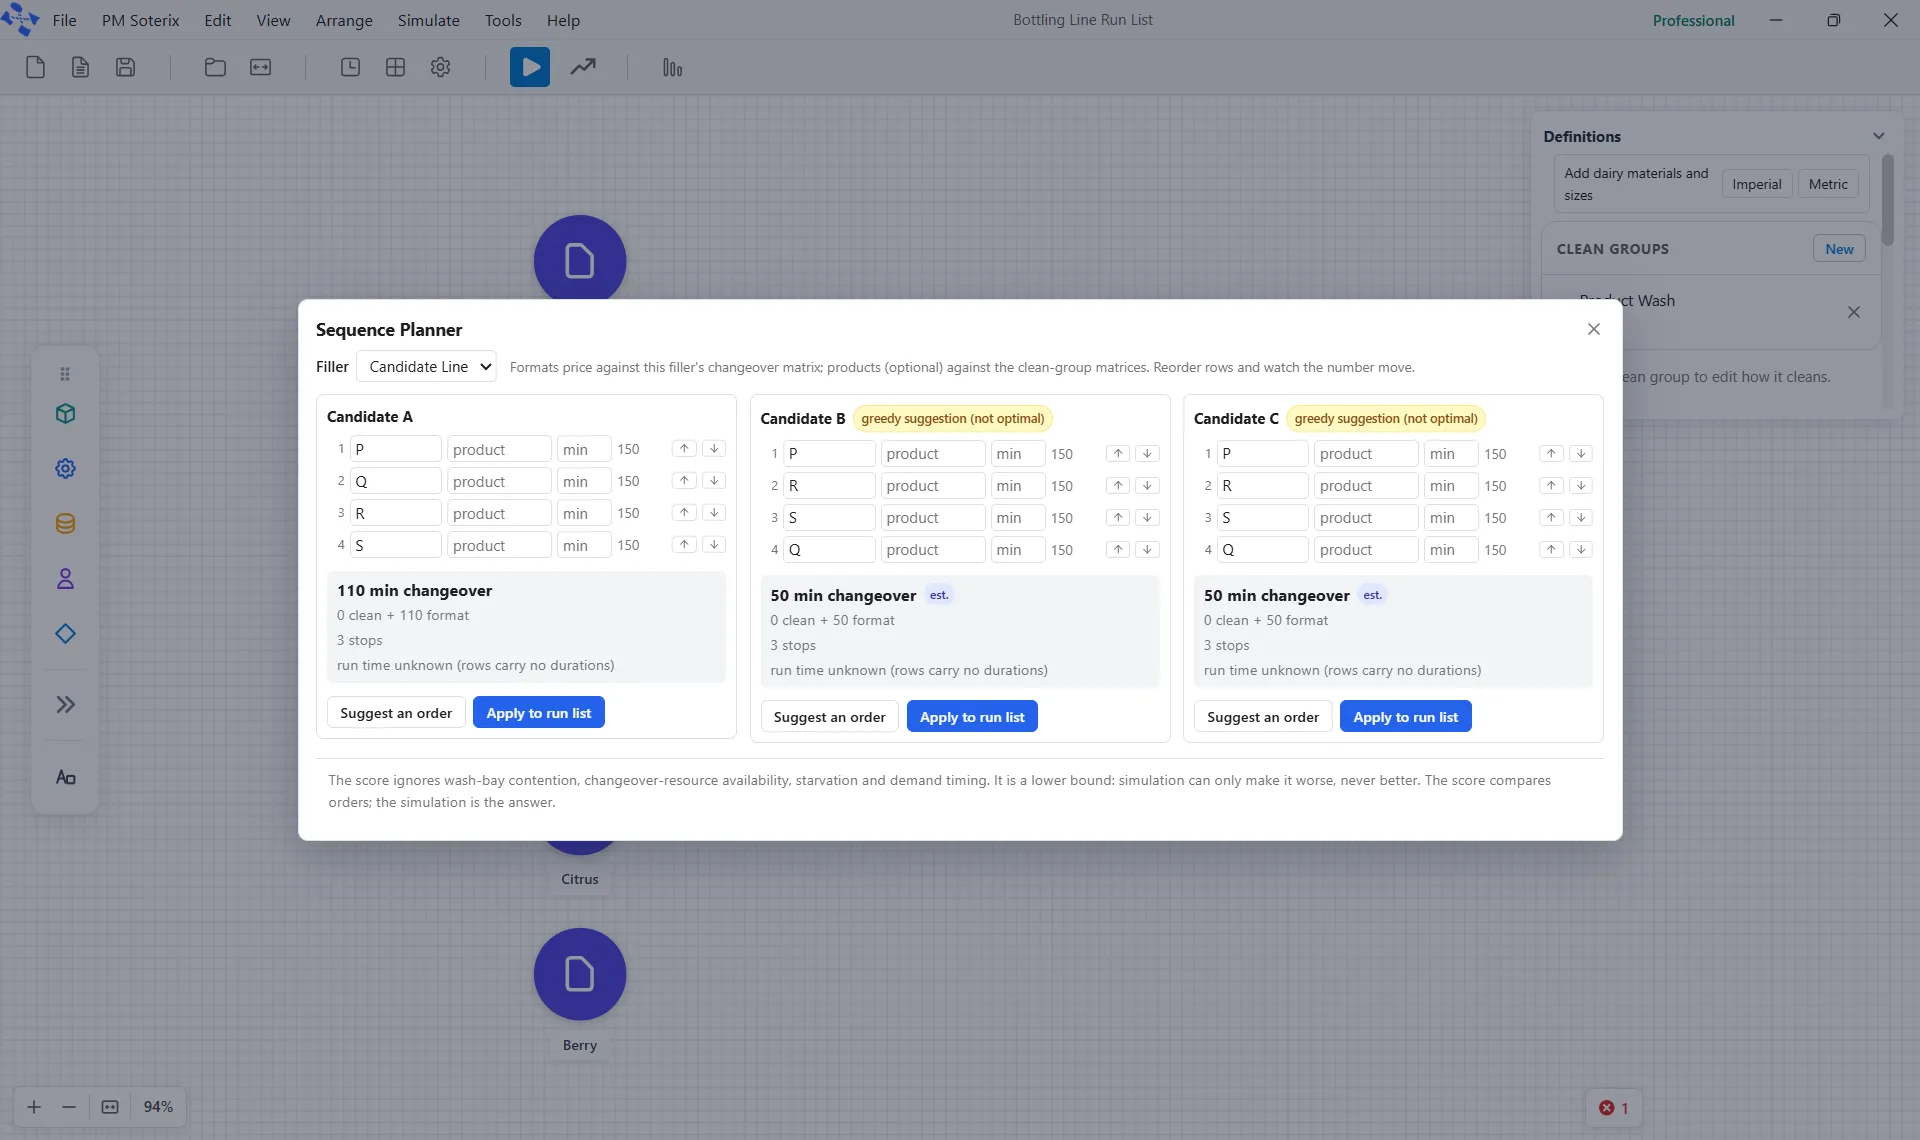This screenshot has width=1920, height=1140.
Task: Select the blue gear icon in sidebar
Action: 65,468
